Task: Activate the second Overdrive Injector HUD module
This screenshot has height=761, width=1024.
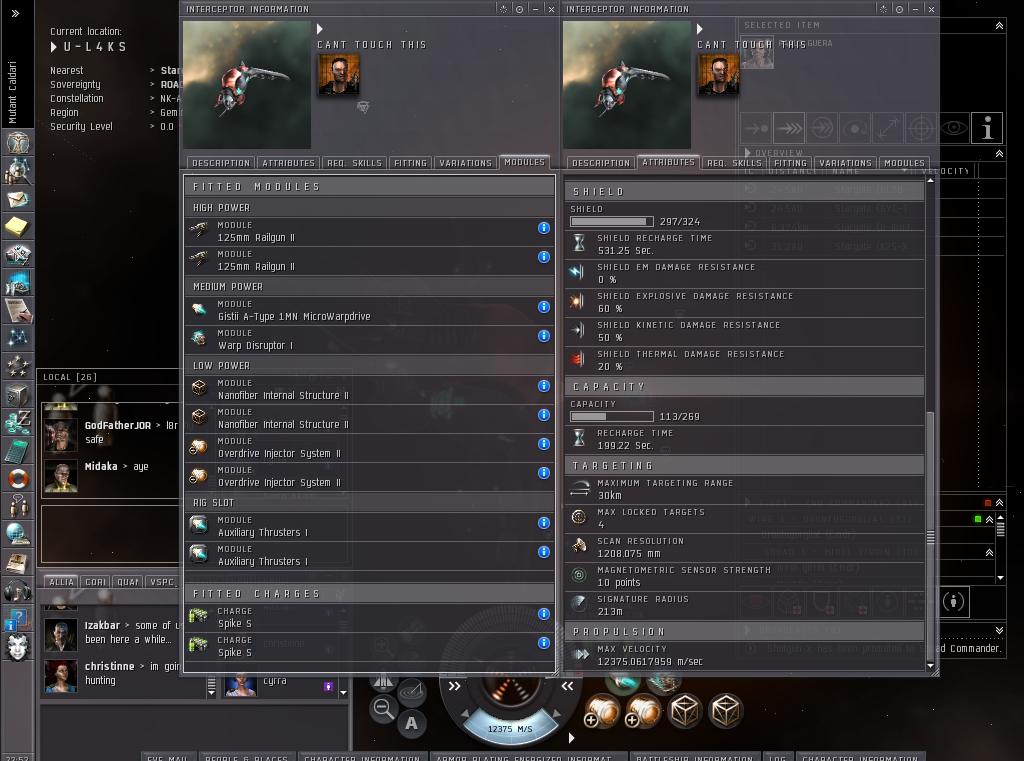Action: [x=643, y=711]
